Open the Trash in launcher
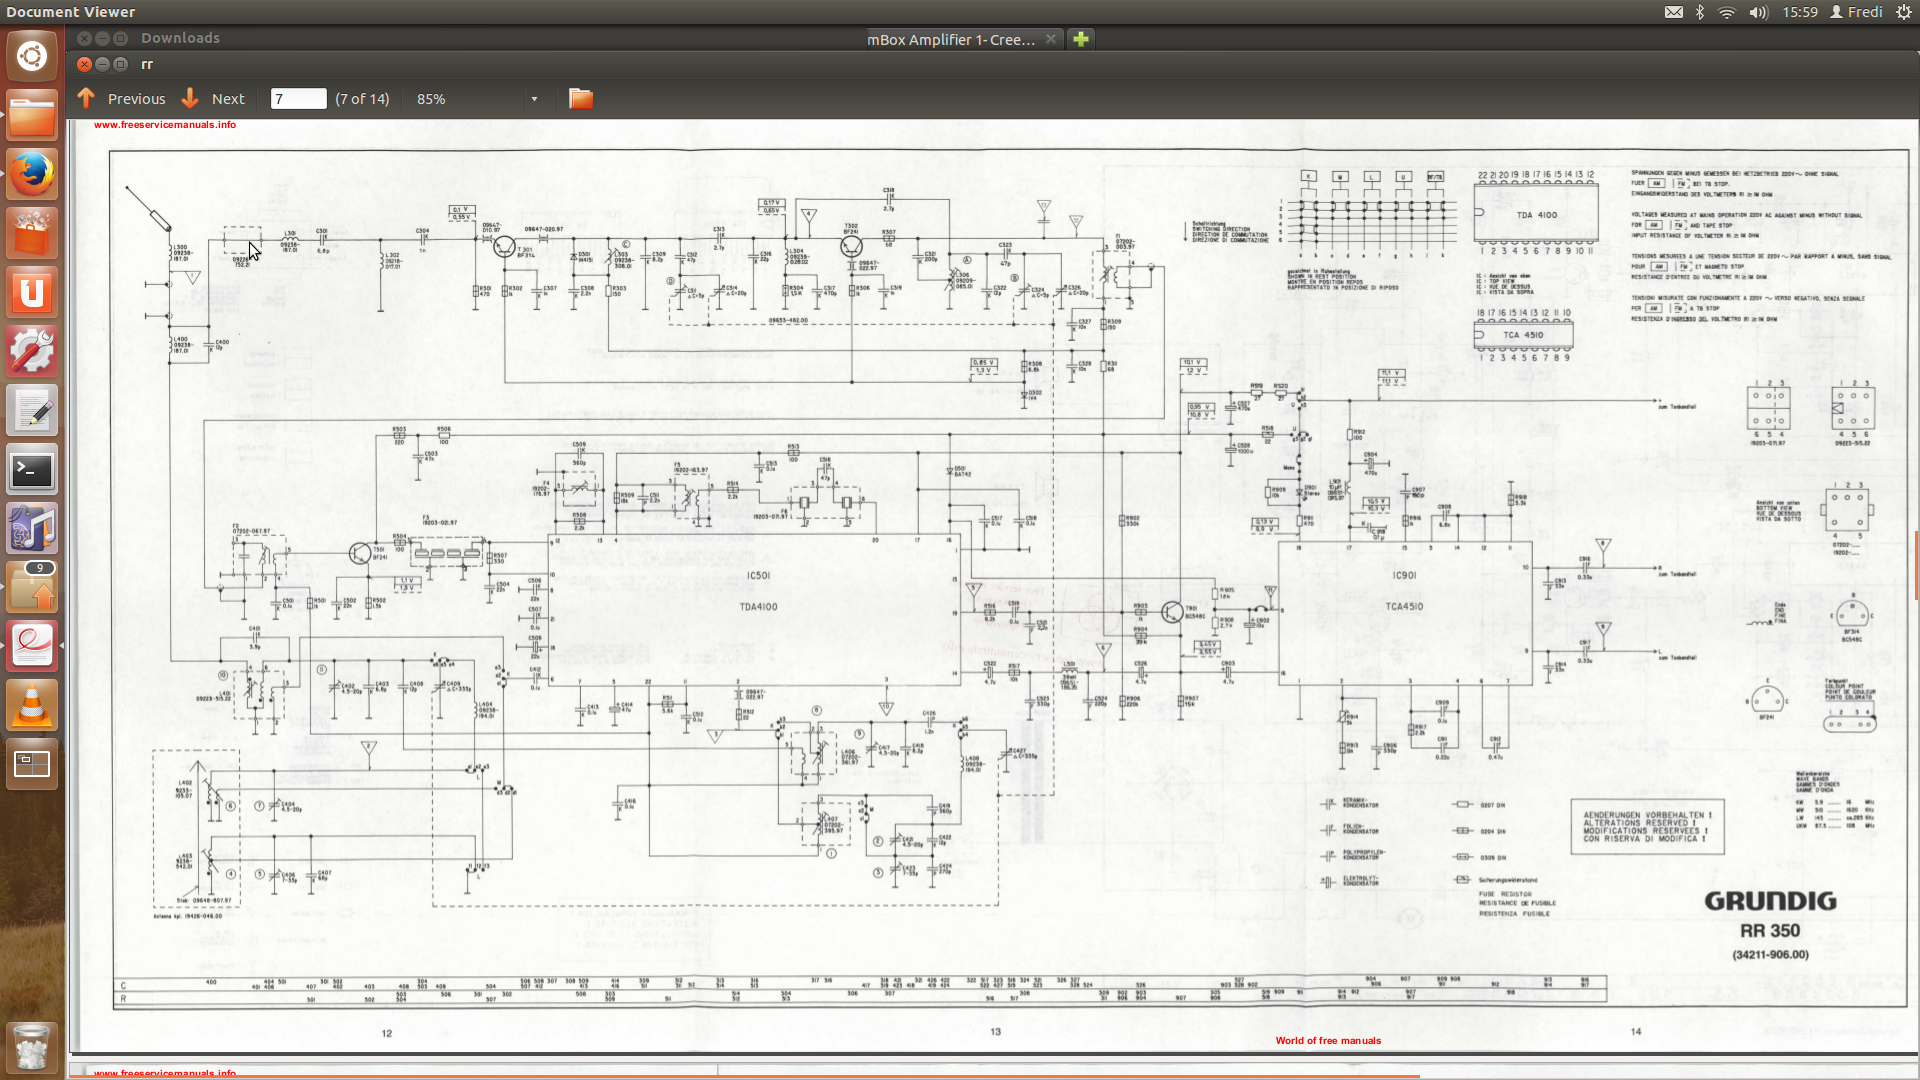This screenshot has width=1920, height=1080. (32, 1046)
